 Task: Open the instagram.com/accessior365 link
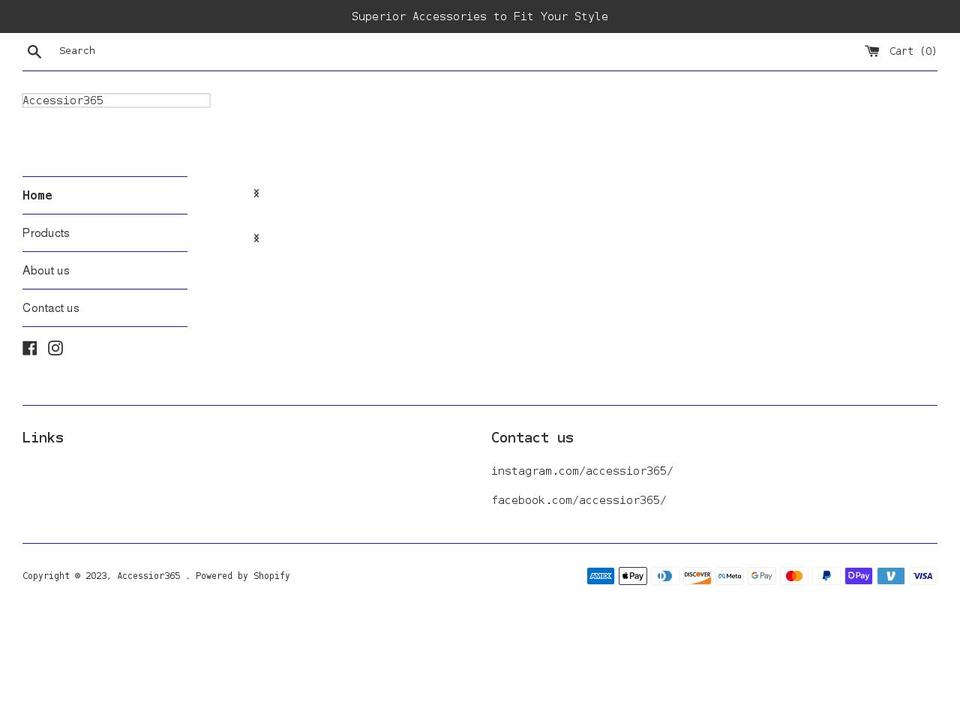[x=582, y=471]
